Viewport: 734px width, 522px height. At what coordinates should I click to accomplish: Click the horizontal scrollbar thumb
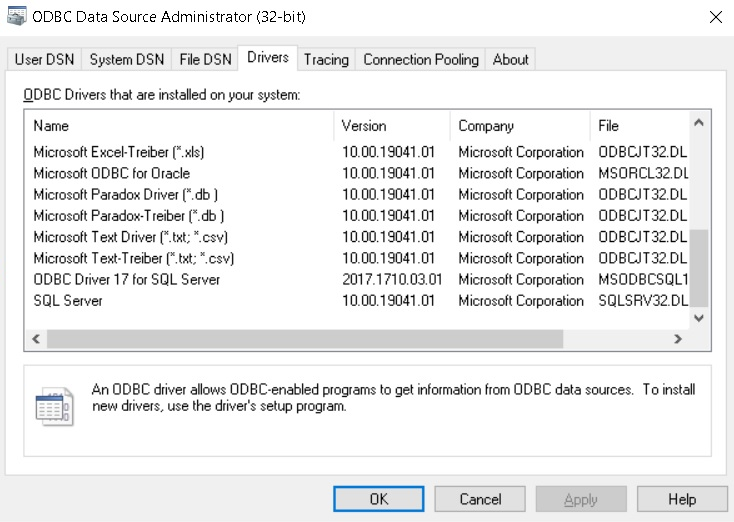coord(305,339)
